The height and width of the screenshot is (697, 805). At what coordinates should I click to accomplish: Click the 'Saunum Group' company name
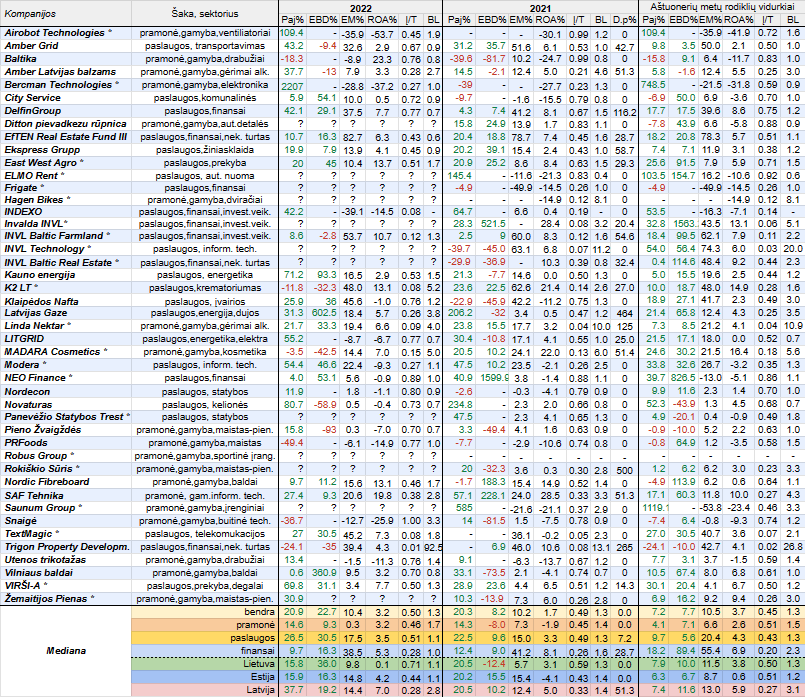point(66,508)
